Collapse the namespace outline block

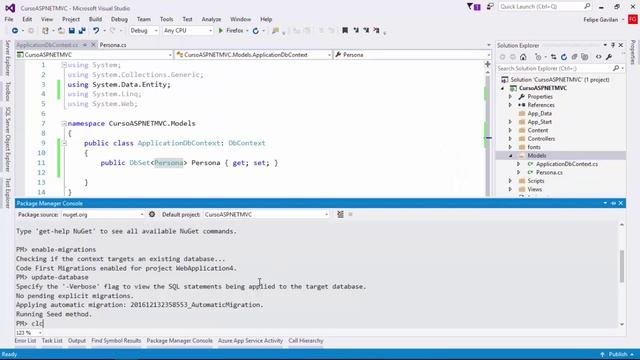pos(64,123)
